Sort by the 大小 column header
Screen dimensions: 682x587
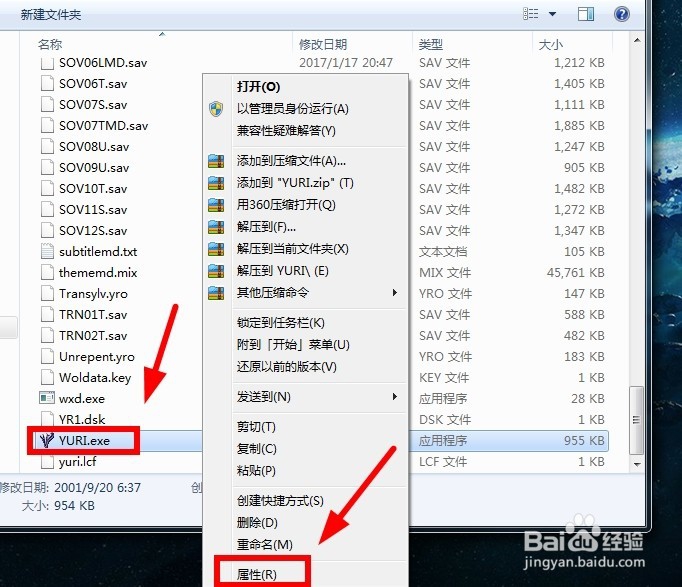550,44
